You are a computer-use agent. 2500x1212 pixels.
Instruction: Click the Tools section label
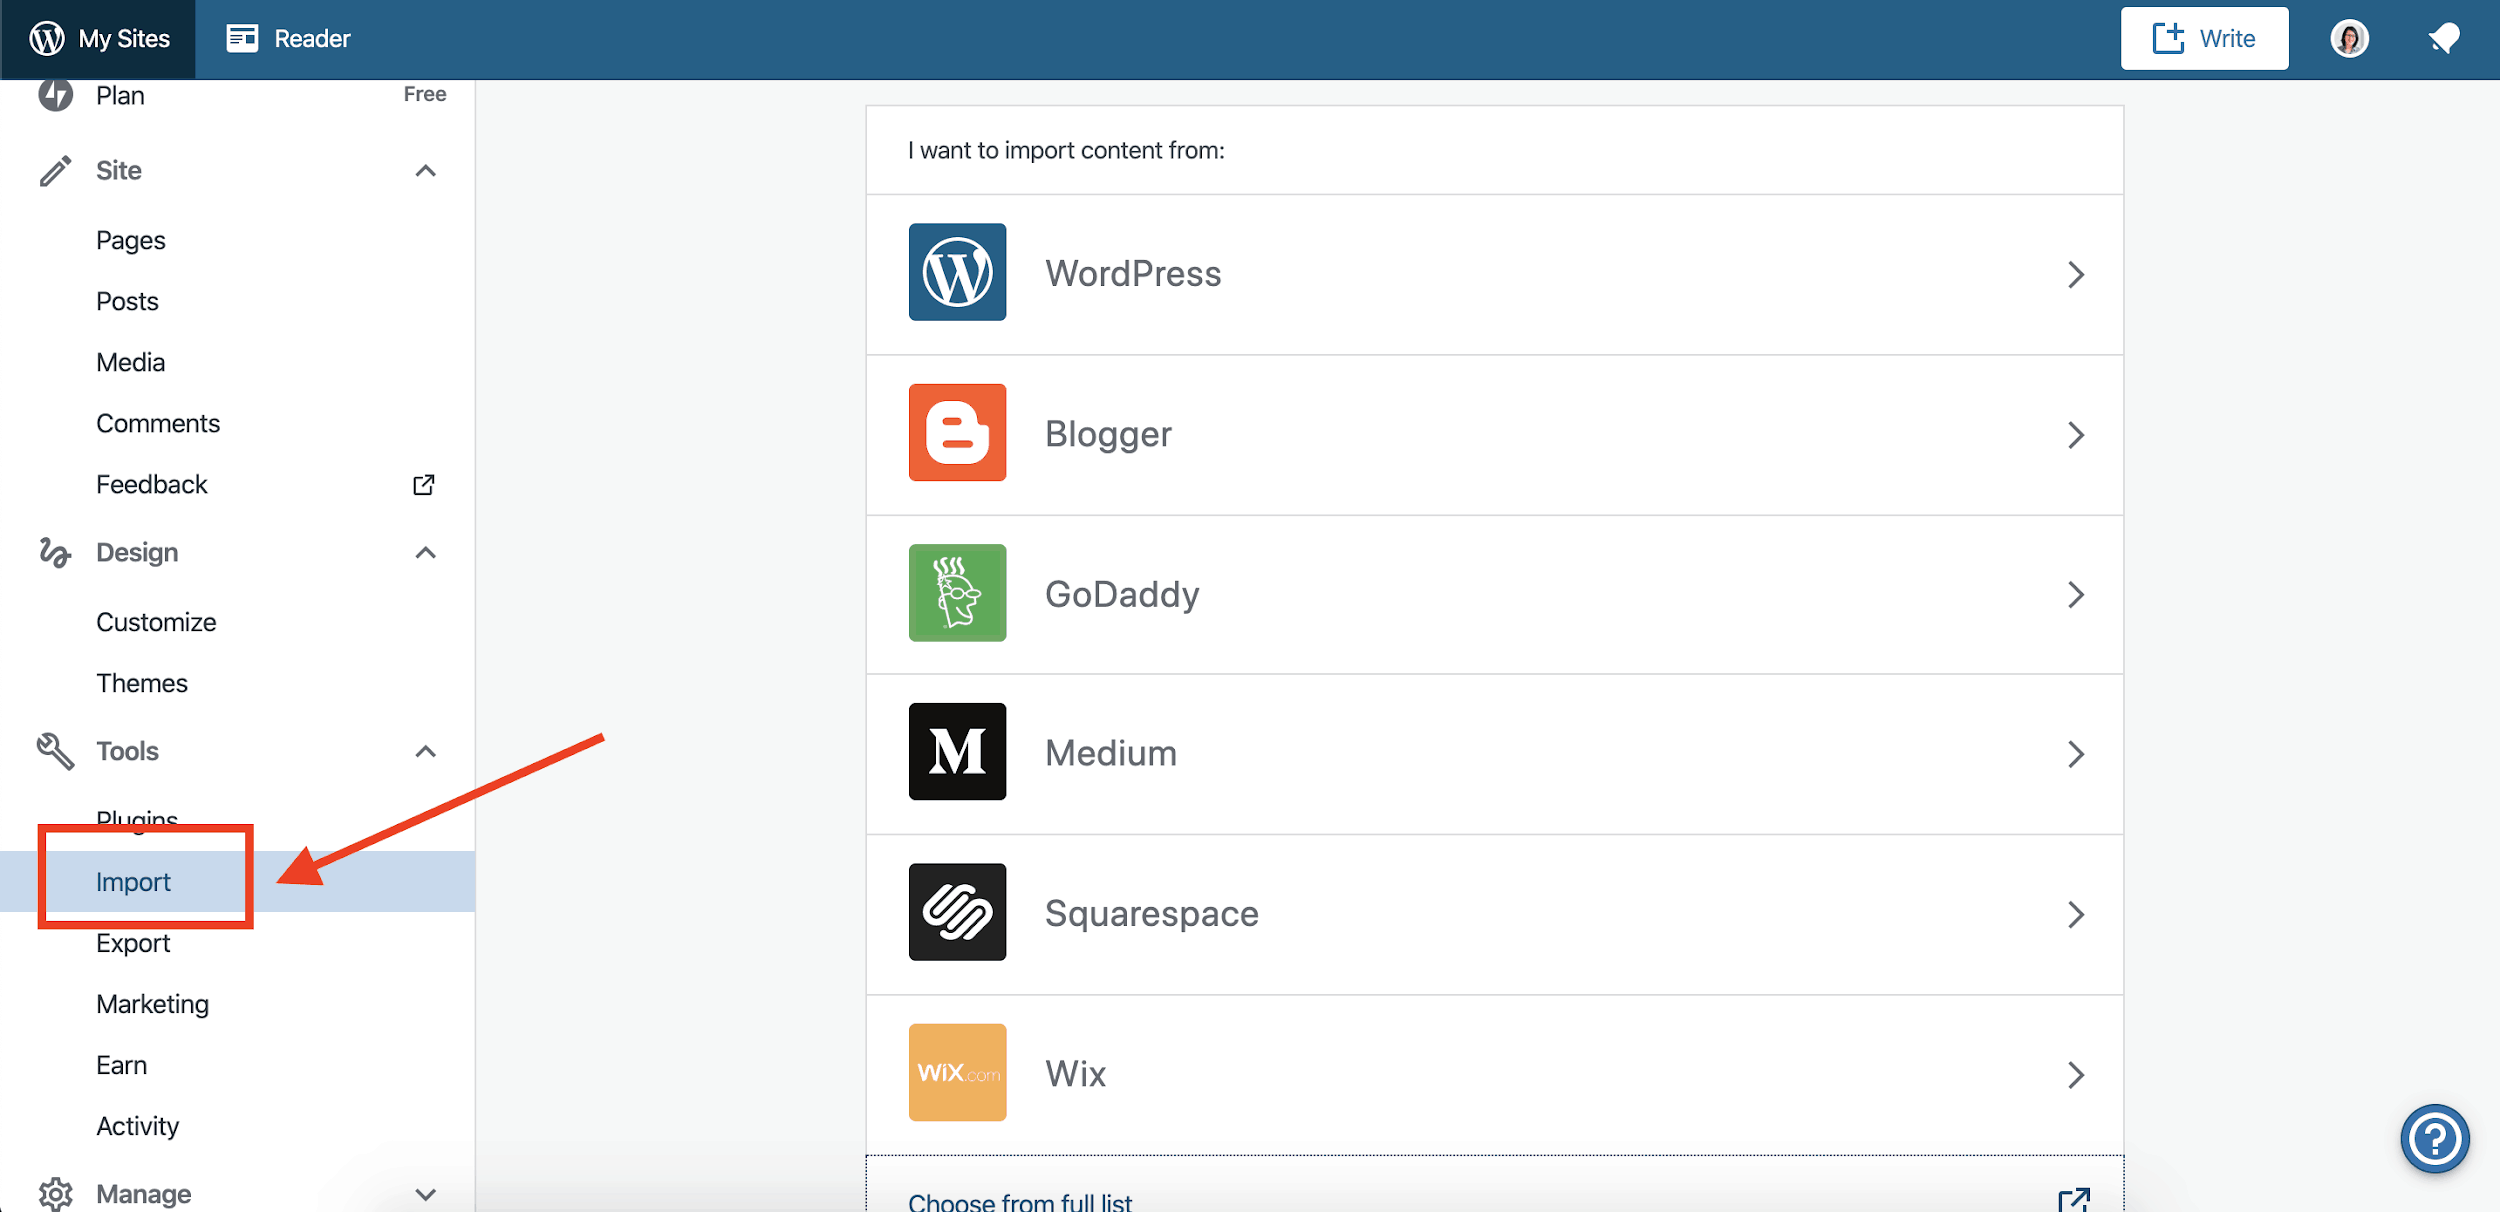coord(127,751)
